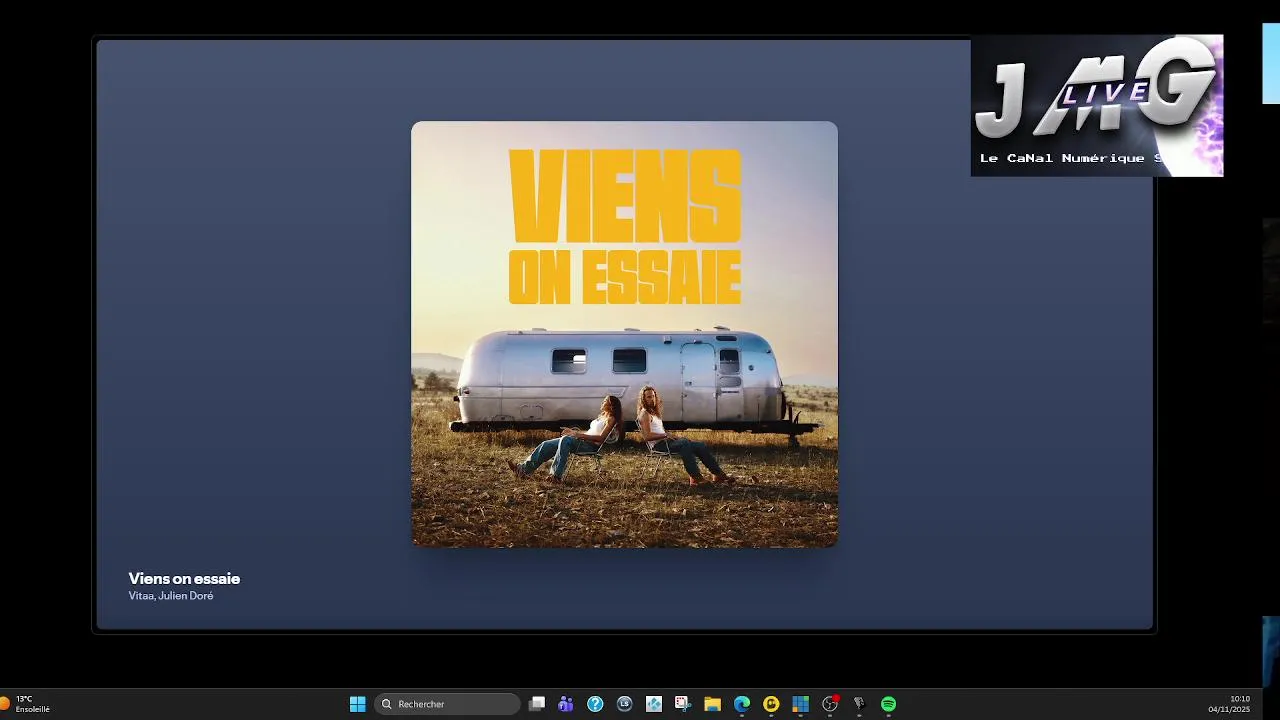Open the dark grey taskbar app beside Spotify

point(859,704)
